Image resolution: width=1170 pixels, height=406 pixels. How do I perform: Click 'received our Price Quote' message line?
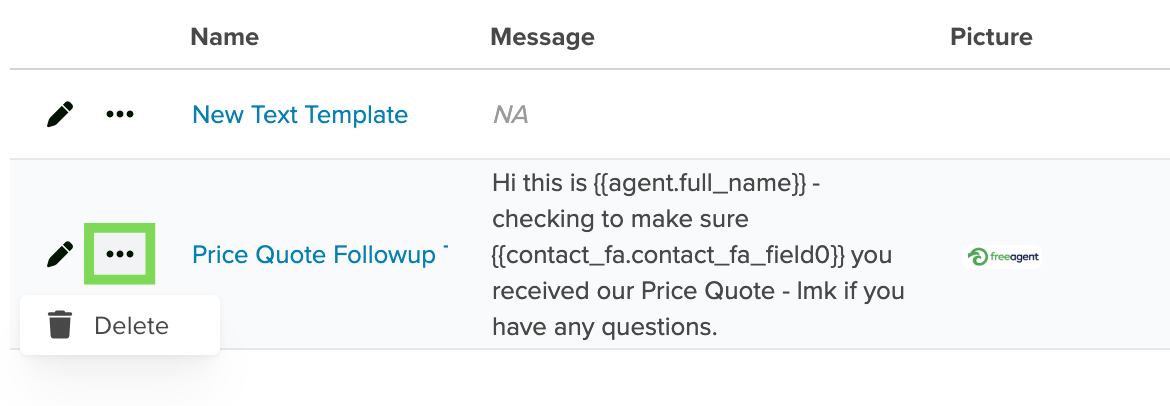tap(634, 290)
